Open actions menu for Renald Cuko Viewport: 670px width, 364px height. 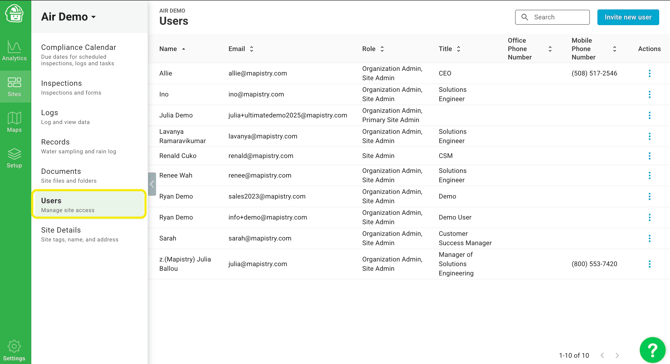click(x=649, y=156)
